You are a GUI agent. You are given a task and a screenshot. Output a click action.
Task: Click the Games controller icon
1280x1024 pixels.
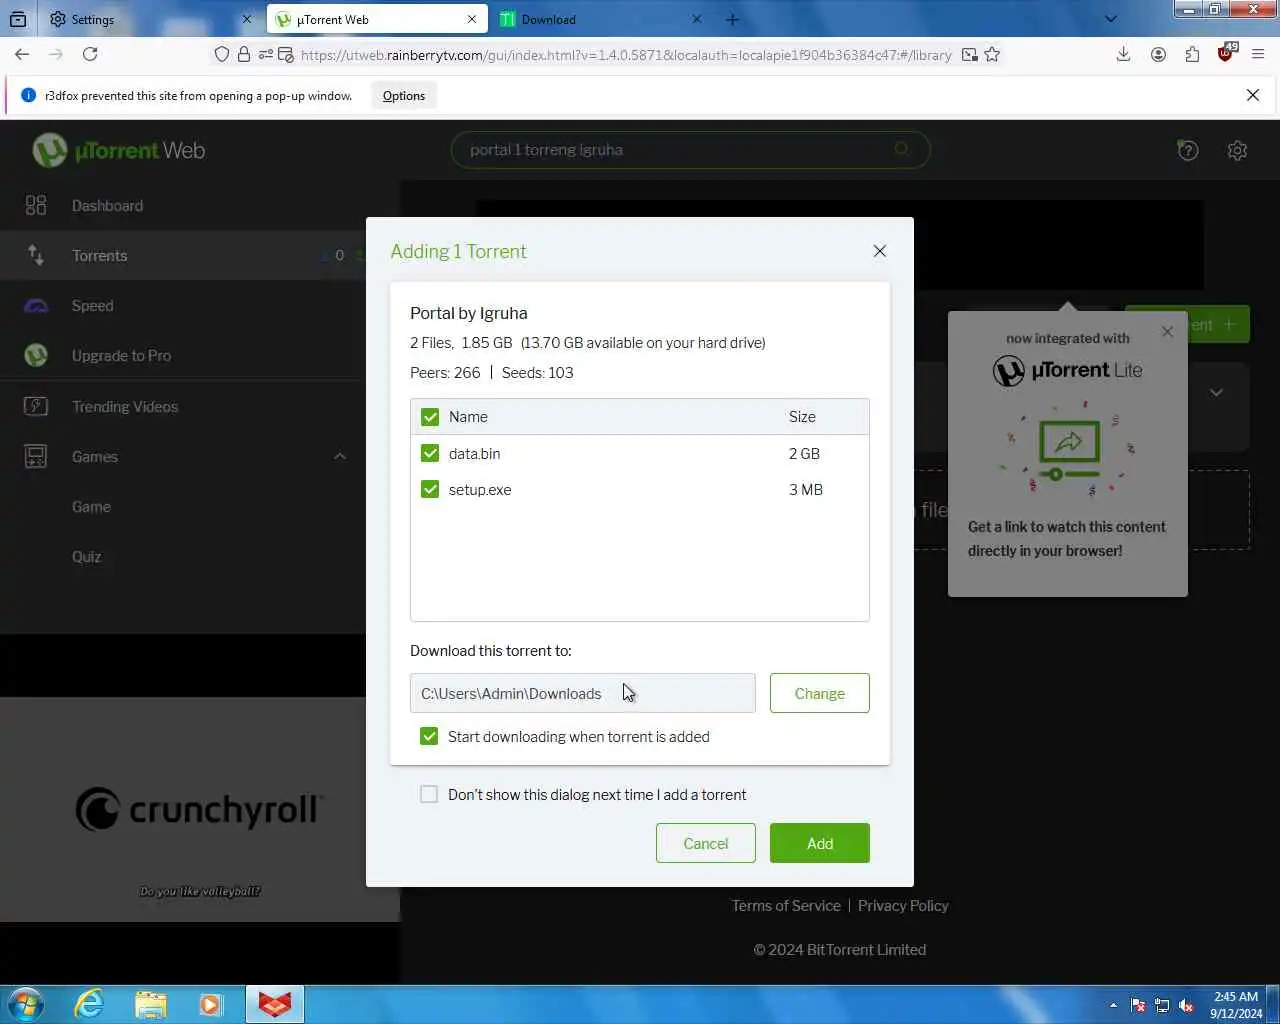(x=36, y=456)
